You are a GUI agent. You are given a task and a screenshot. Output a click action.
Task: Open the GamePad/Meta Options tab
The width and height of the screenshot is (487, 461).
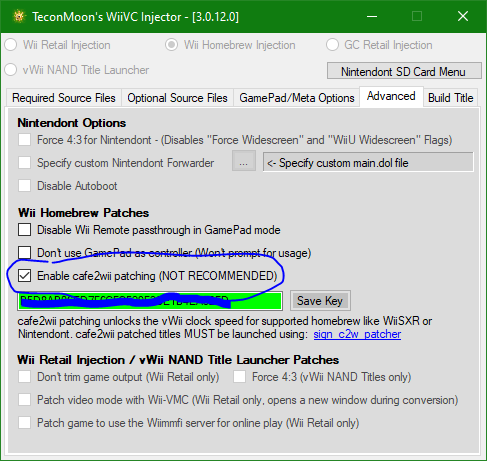297,98
